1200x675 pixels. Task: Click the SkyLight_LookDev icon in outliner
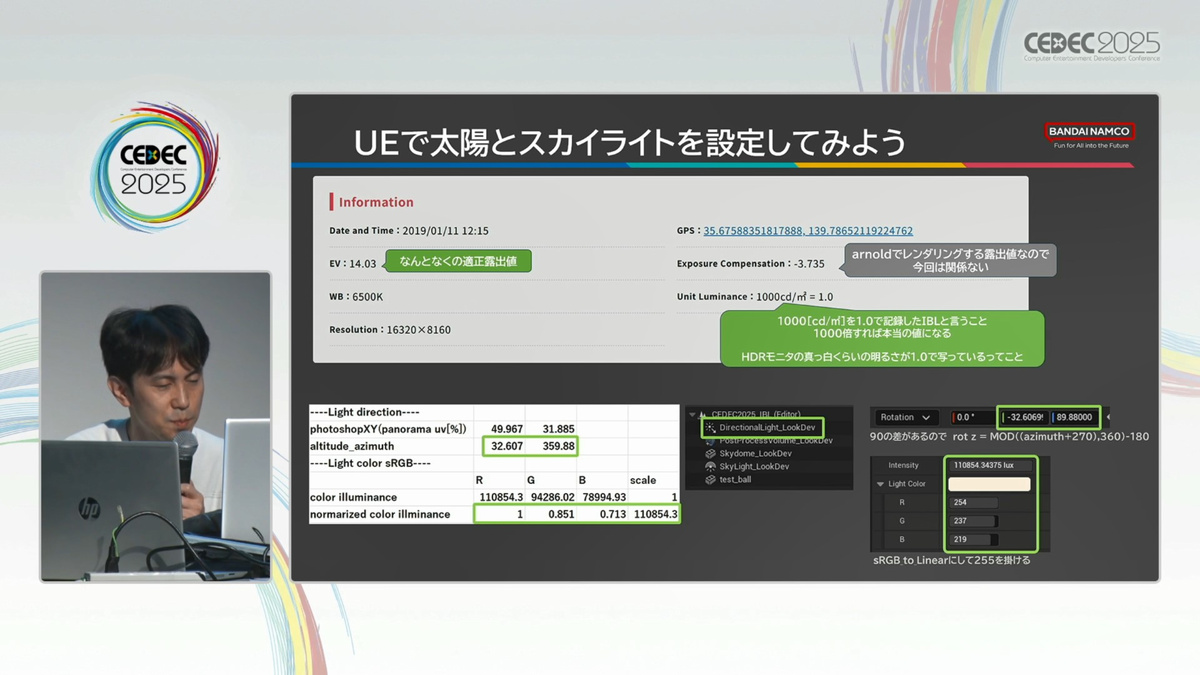click(711, 466)
